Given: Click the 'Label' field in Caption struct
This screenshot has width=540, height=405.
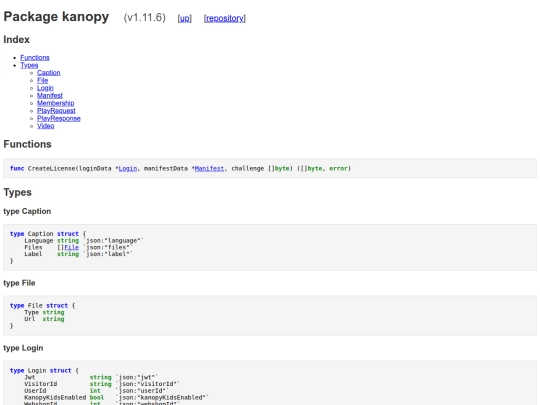Looking at the screenshot, I should click(33, 254).
